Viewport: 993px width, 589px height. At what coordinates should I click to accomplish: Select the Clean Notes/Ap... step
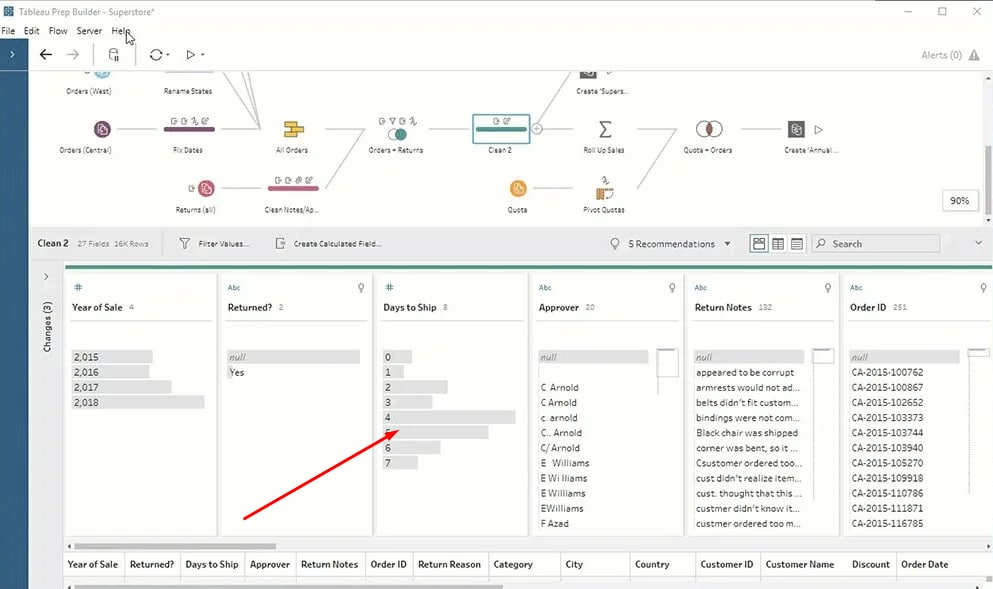293,188
